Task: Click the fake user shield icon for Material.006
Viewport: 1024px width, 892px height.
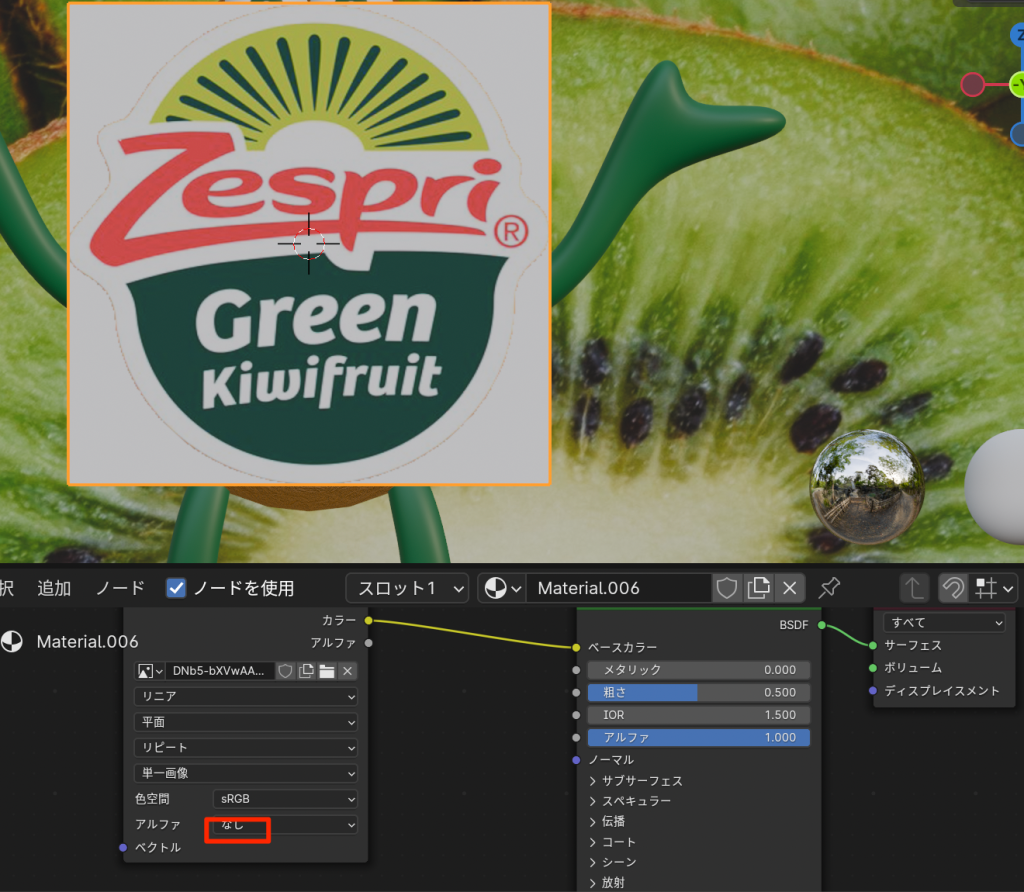Action: [x=727, y=588]
